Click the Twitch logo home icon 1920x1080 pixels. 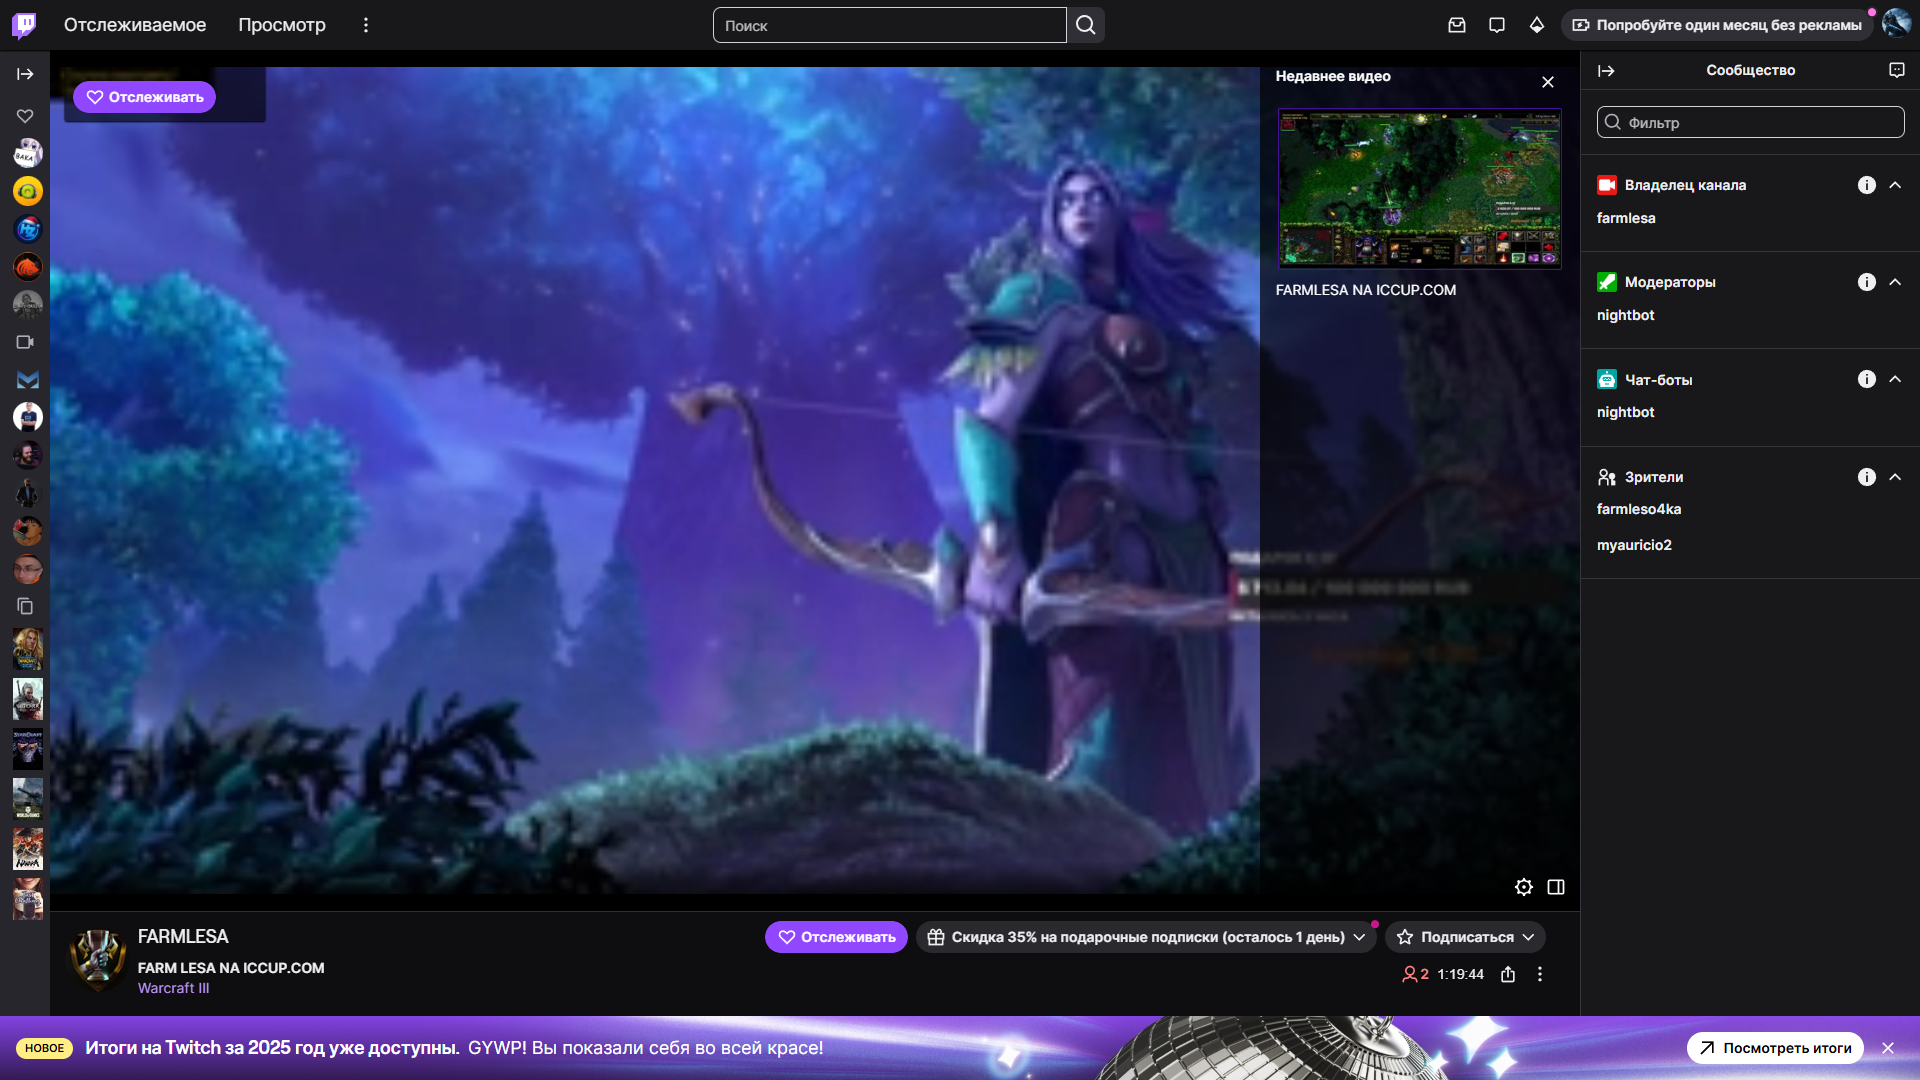pyautogui.click(x=24, y=25)
